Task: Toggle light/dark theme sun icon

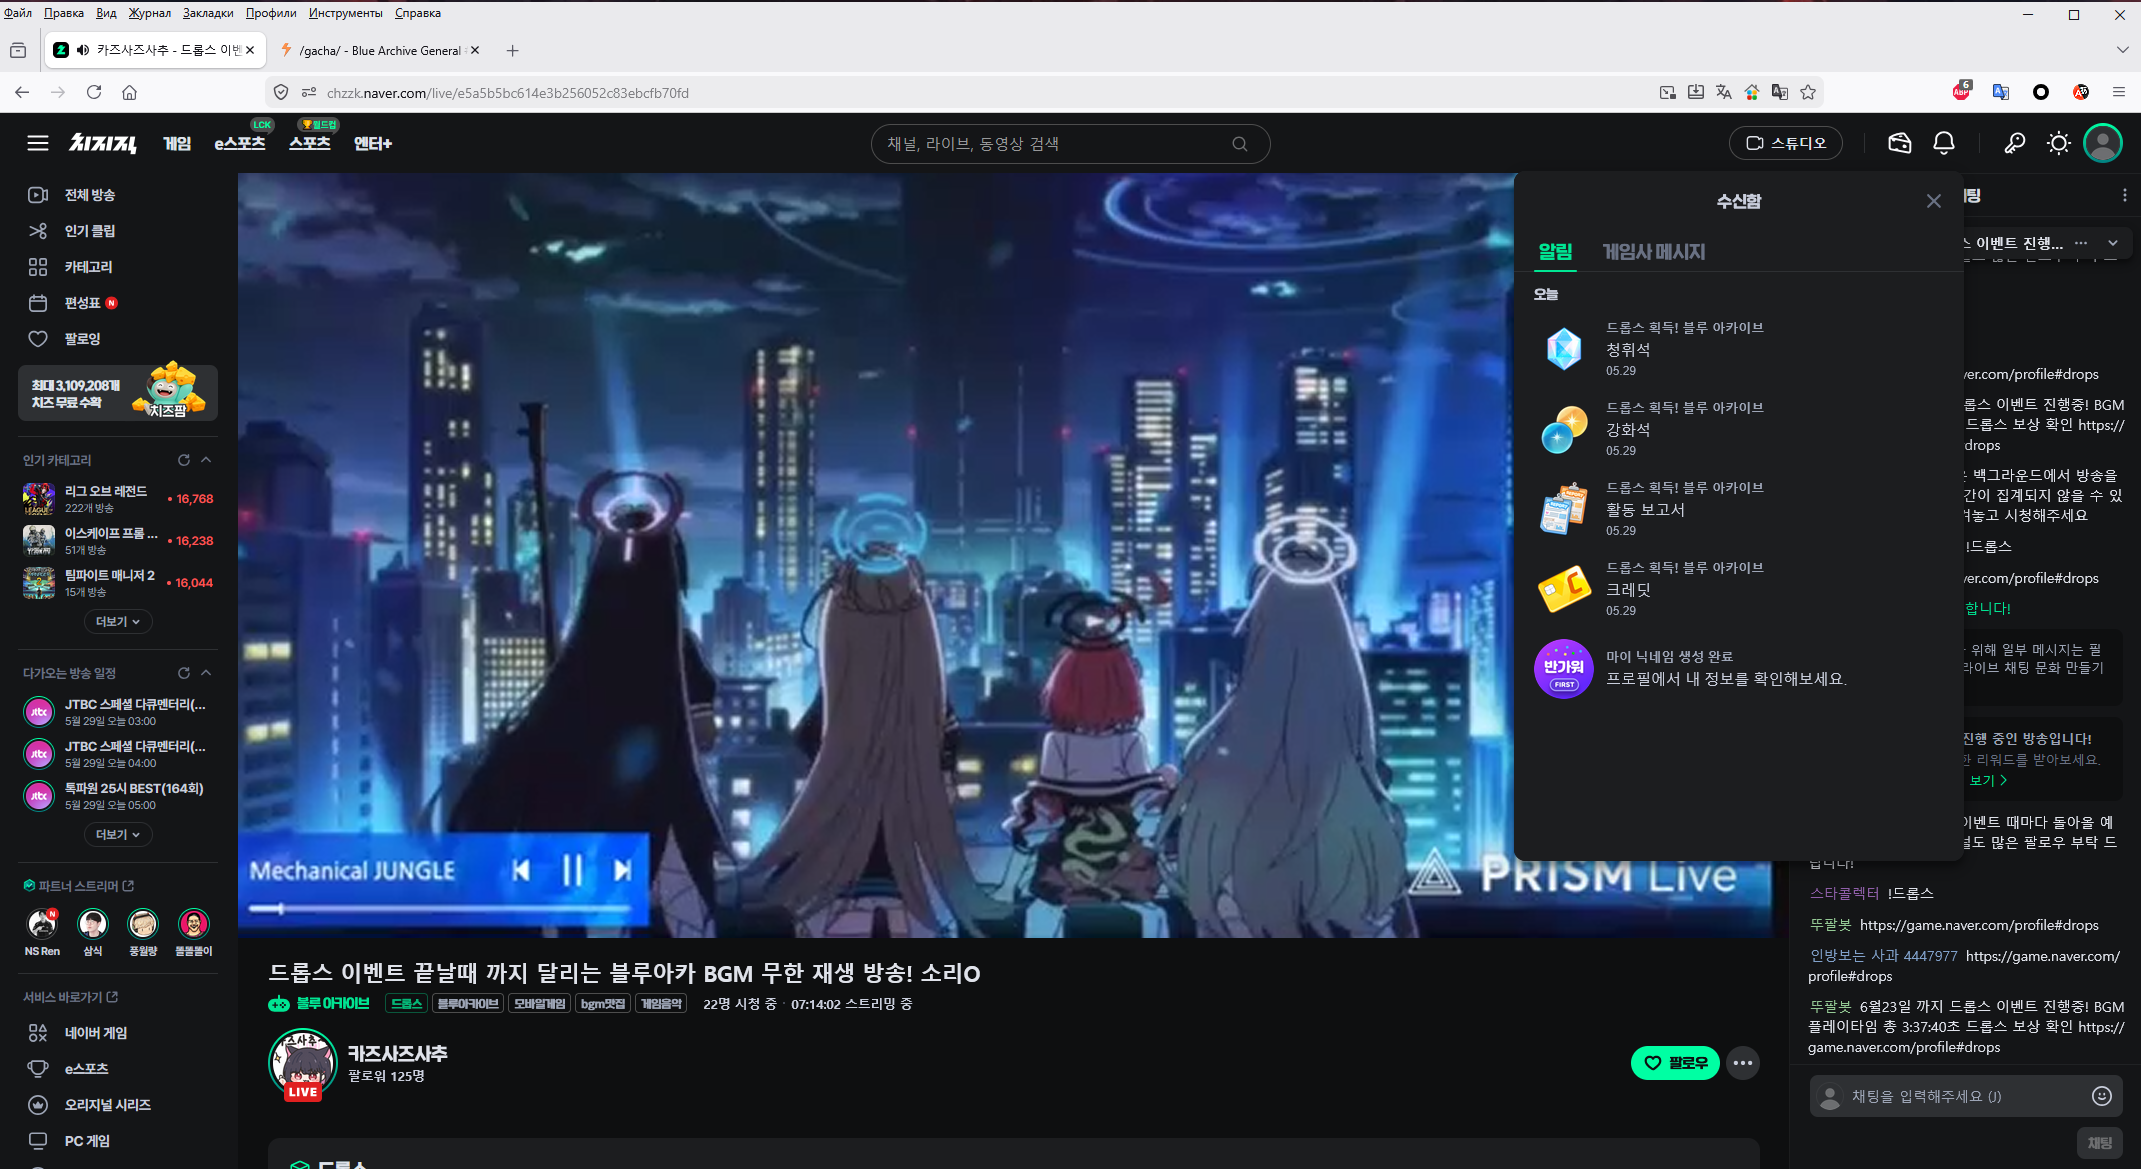Action: (2058, 143)
